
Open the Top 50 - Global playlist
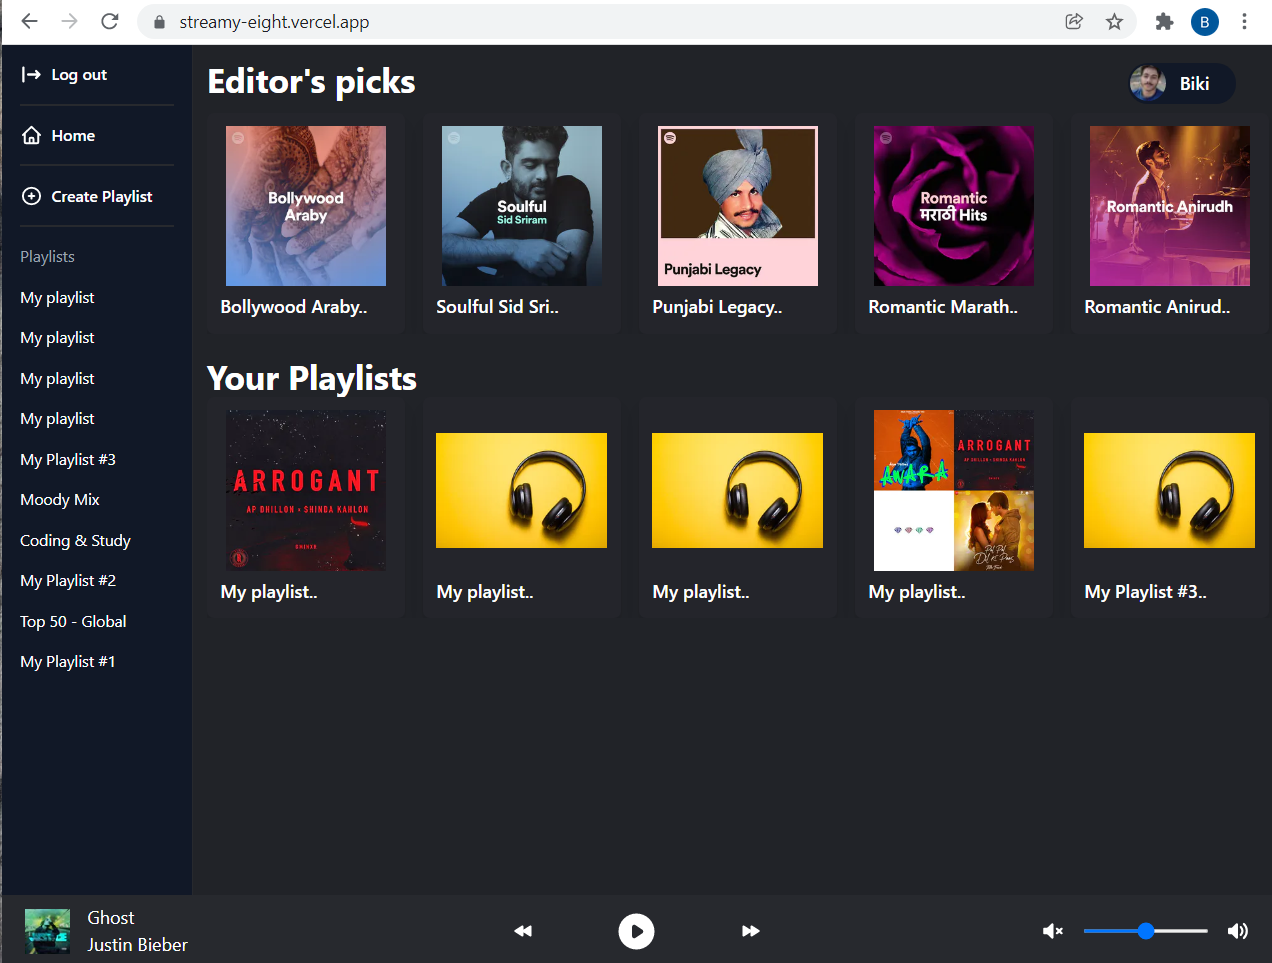73,621
